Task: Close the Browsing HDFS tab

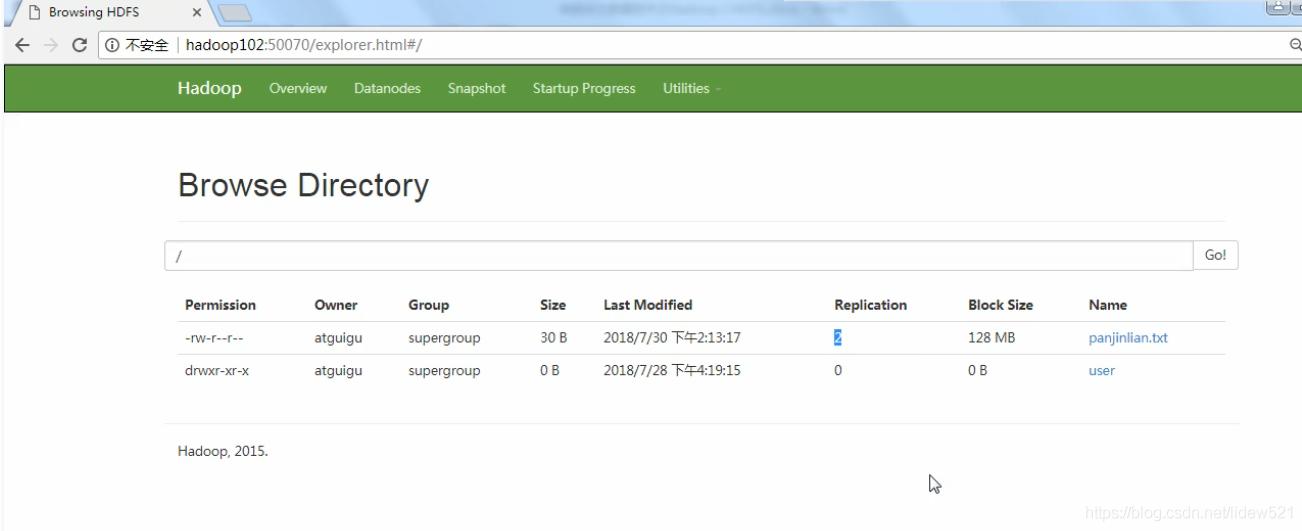Action: point(197,13)
